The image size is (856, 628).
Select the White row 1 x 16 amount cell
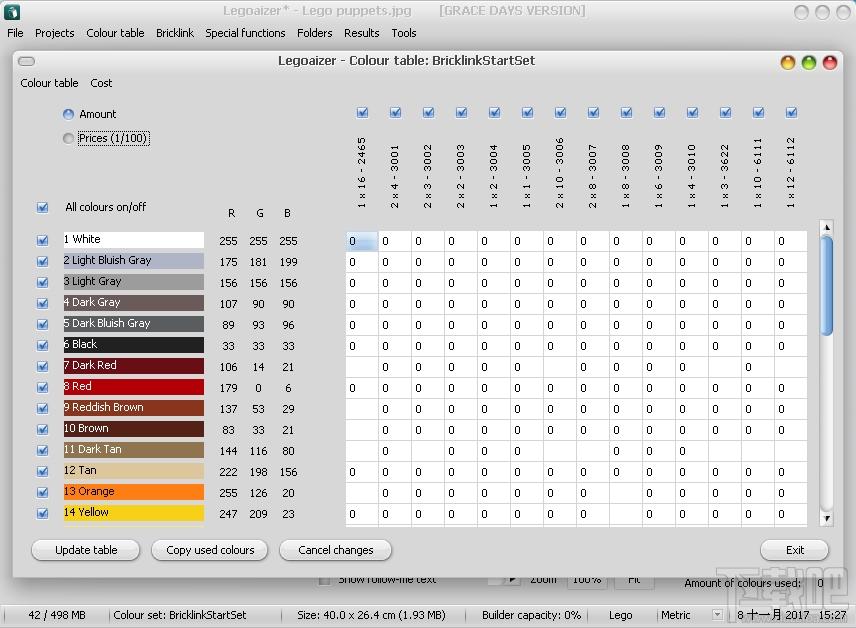coord(362,241)
